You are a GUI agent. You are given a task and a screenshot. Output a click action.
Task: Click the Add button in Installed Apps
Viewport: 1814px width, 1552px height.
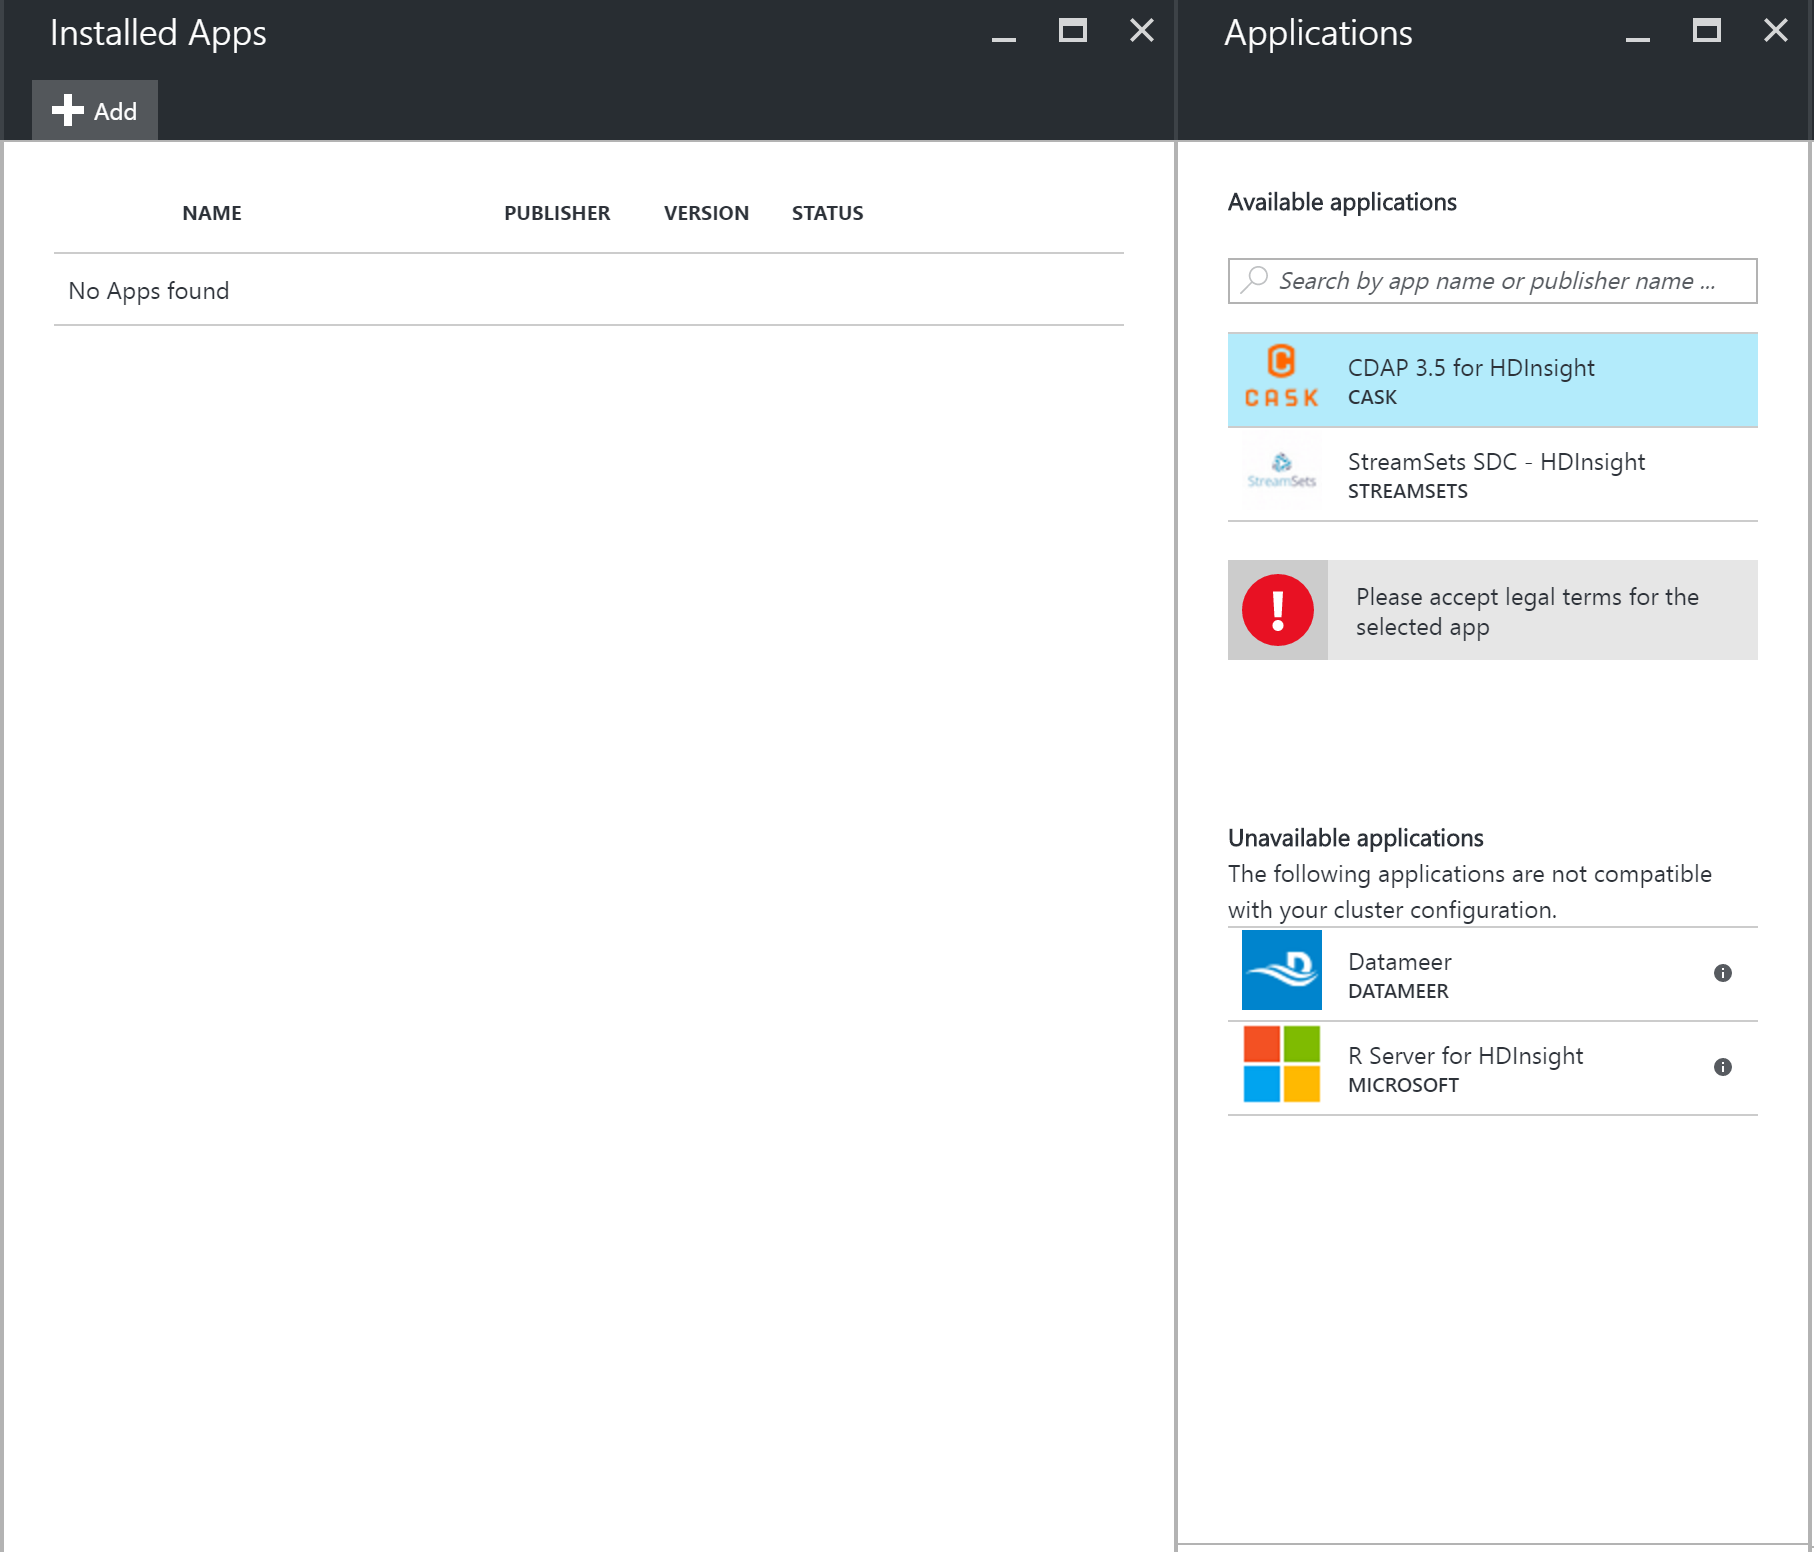click(95, 110)
